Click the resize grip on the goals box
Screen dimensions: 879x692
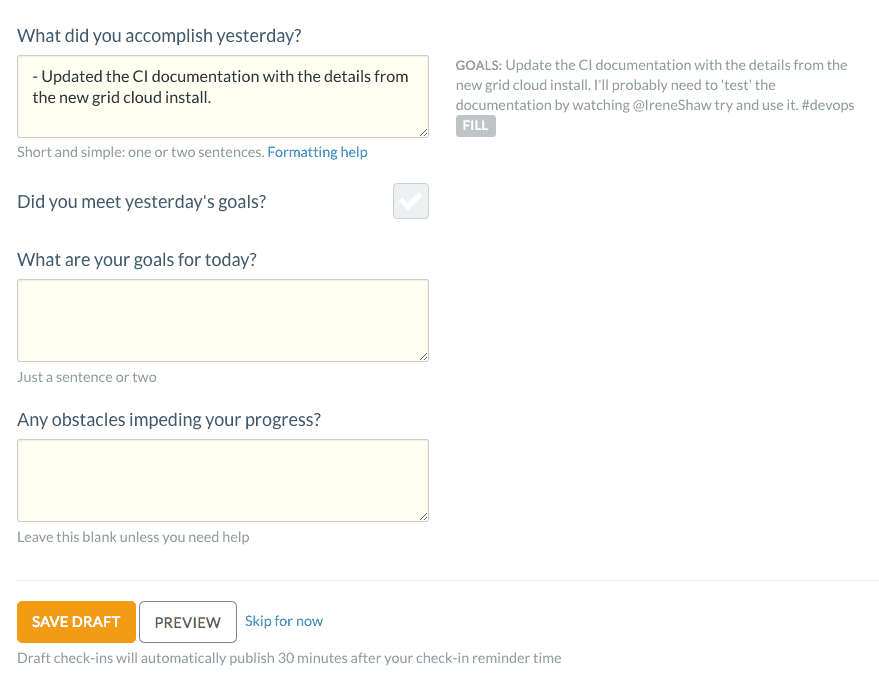tap(424, 355)
